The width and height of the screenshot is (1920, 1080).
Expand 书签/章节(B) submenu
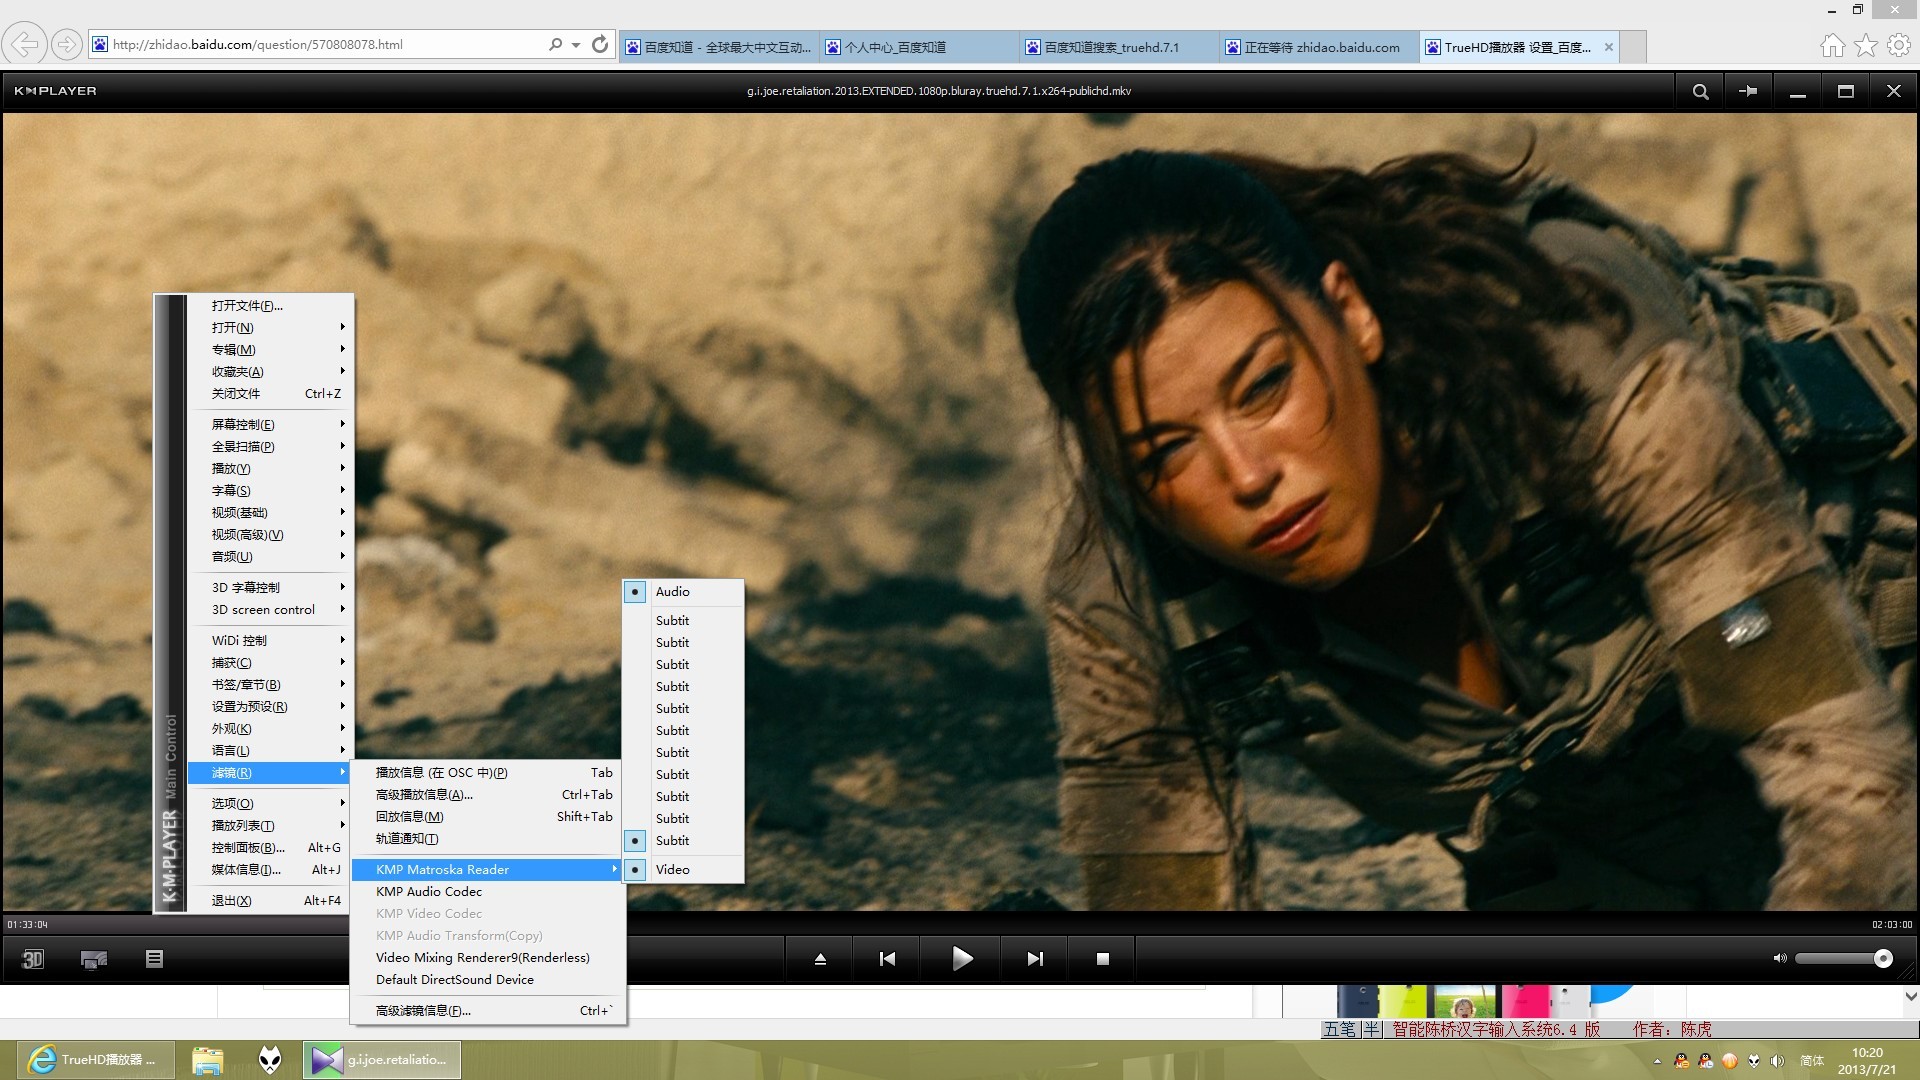pyautogui.click(x=270, y=685)
